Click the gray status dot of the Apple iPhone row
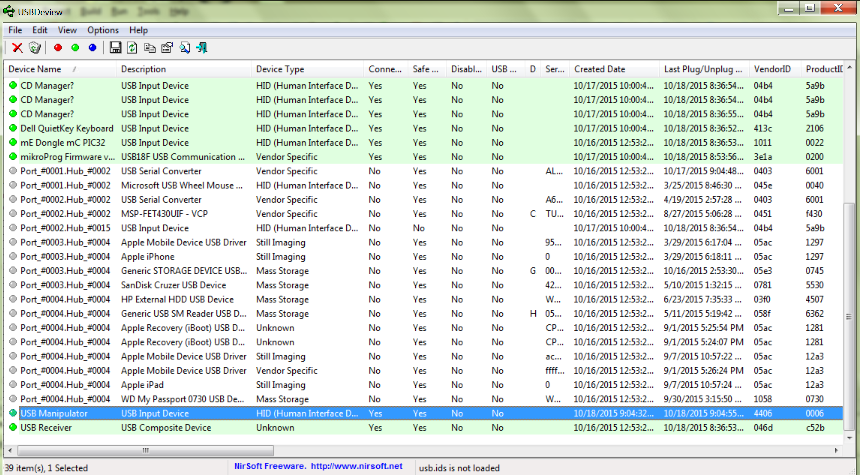860x475 pixels. [x=13, y=257]
